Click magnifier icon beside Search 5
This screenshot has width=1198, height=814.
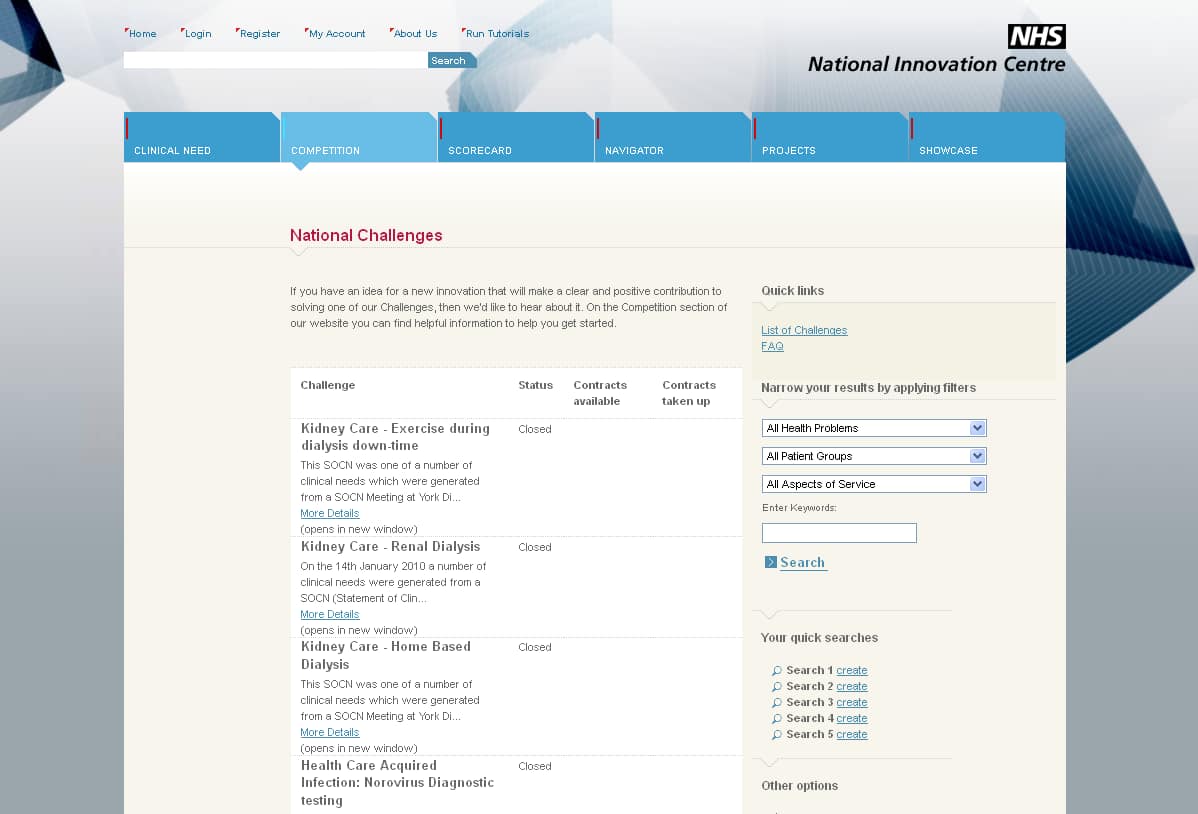click(x=777, y=735)
